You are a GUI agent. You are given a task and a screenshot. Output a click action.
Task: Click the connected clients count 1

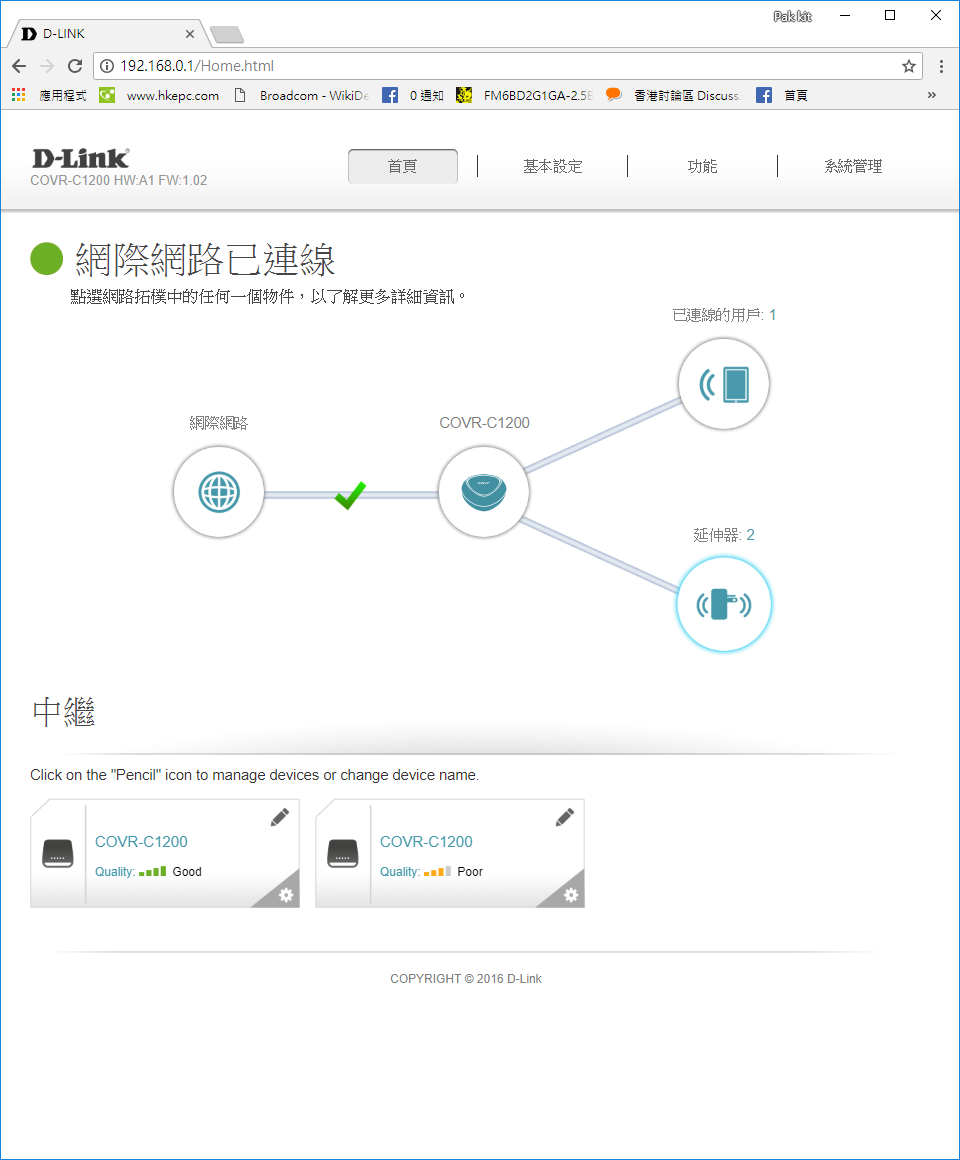772,315
